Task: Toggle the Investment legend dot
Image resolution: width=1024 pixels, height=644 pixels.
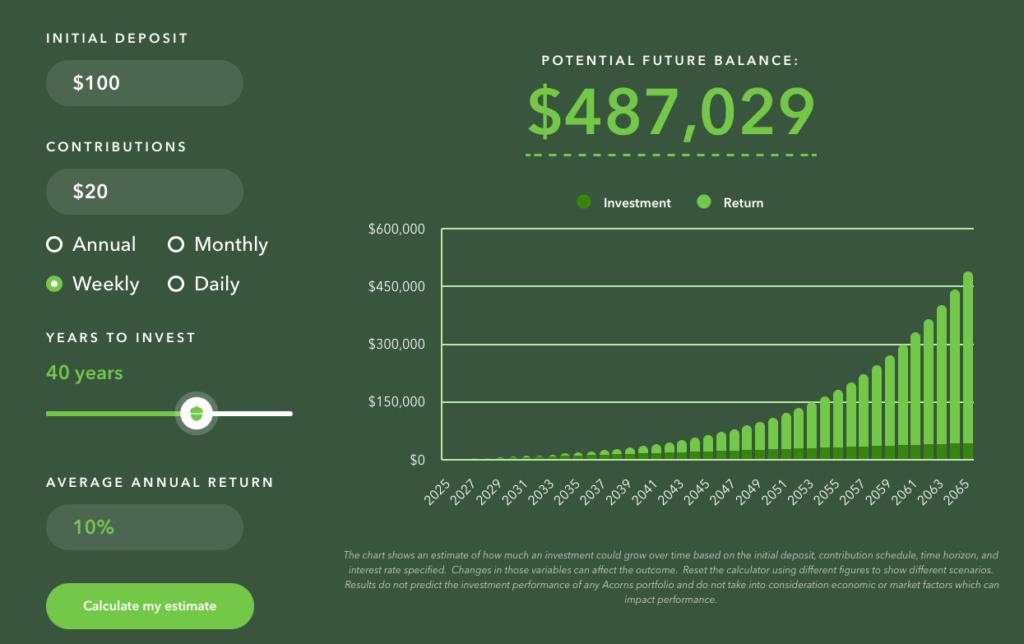Action: point(585,202)
